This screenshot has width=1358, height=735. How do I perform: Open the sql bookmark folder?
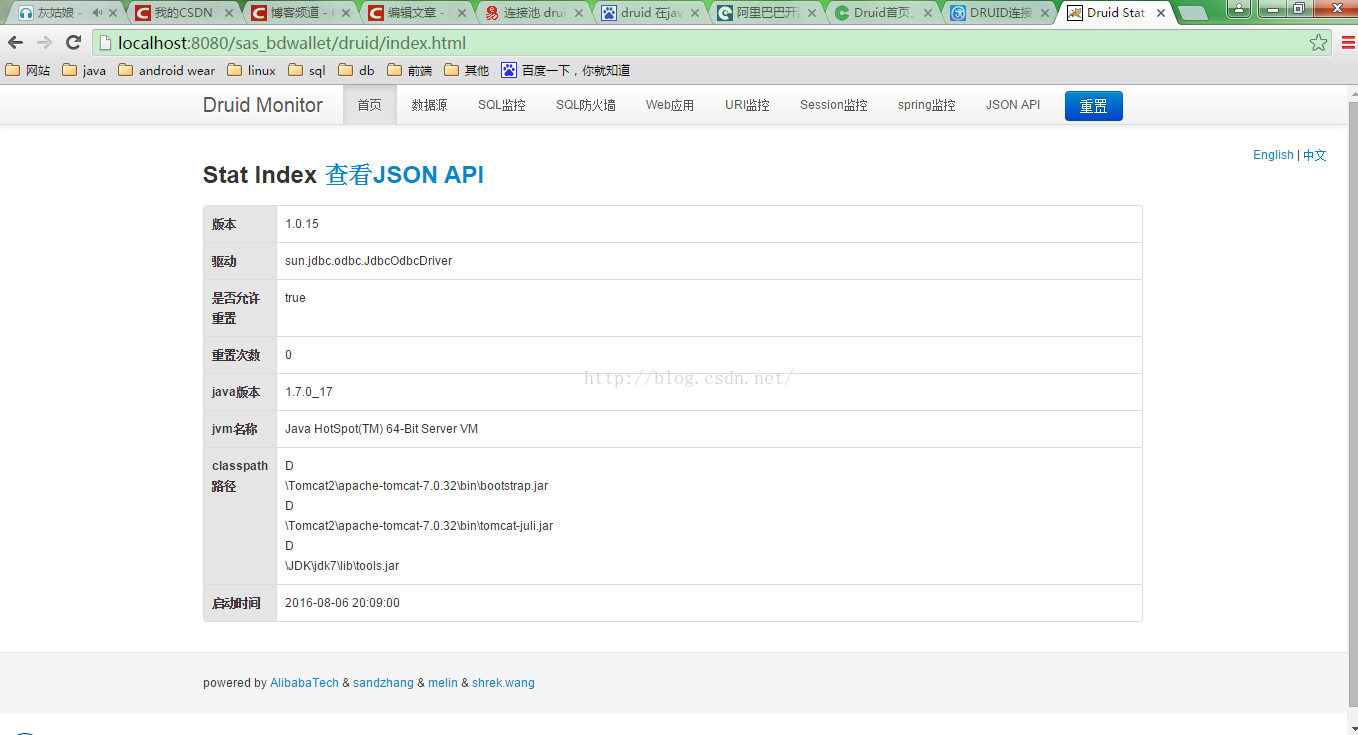[x=306, y=70]
